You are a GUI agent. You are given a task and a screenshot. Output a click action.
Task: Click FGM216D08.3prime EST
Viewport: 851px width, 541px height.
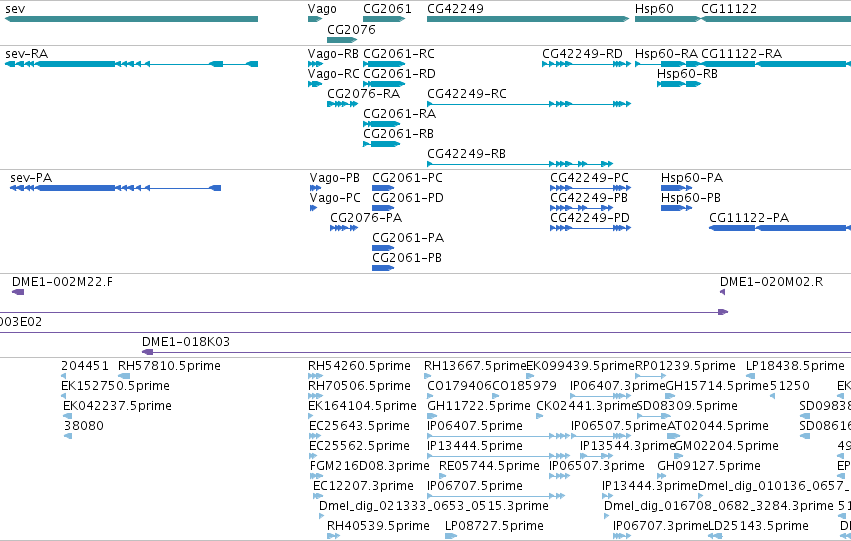(x=316, y=476)
